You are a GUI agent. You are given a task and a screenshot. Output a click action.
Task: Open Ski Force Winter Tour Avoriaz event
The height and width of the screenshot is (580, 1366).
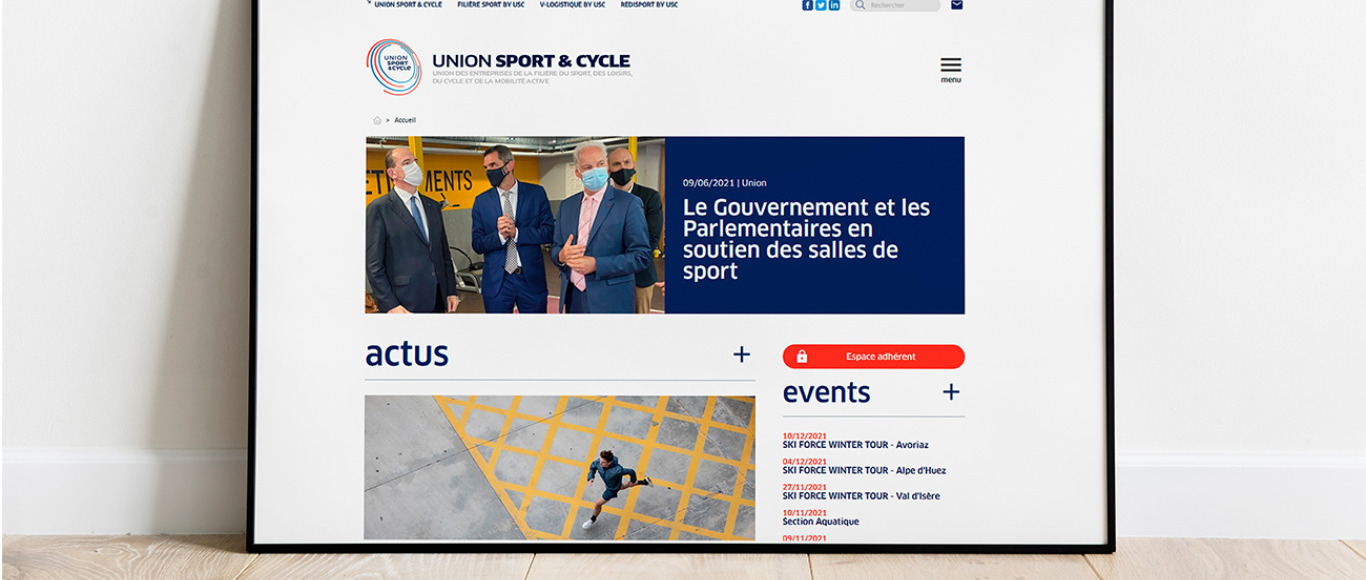tap(856, 445)
